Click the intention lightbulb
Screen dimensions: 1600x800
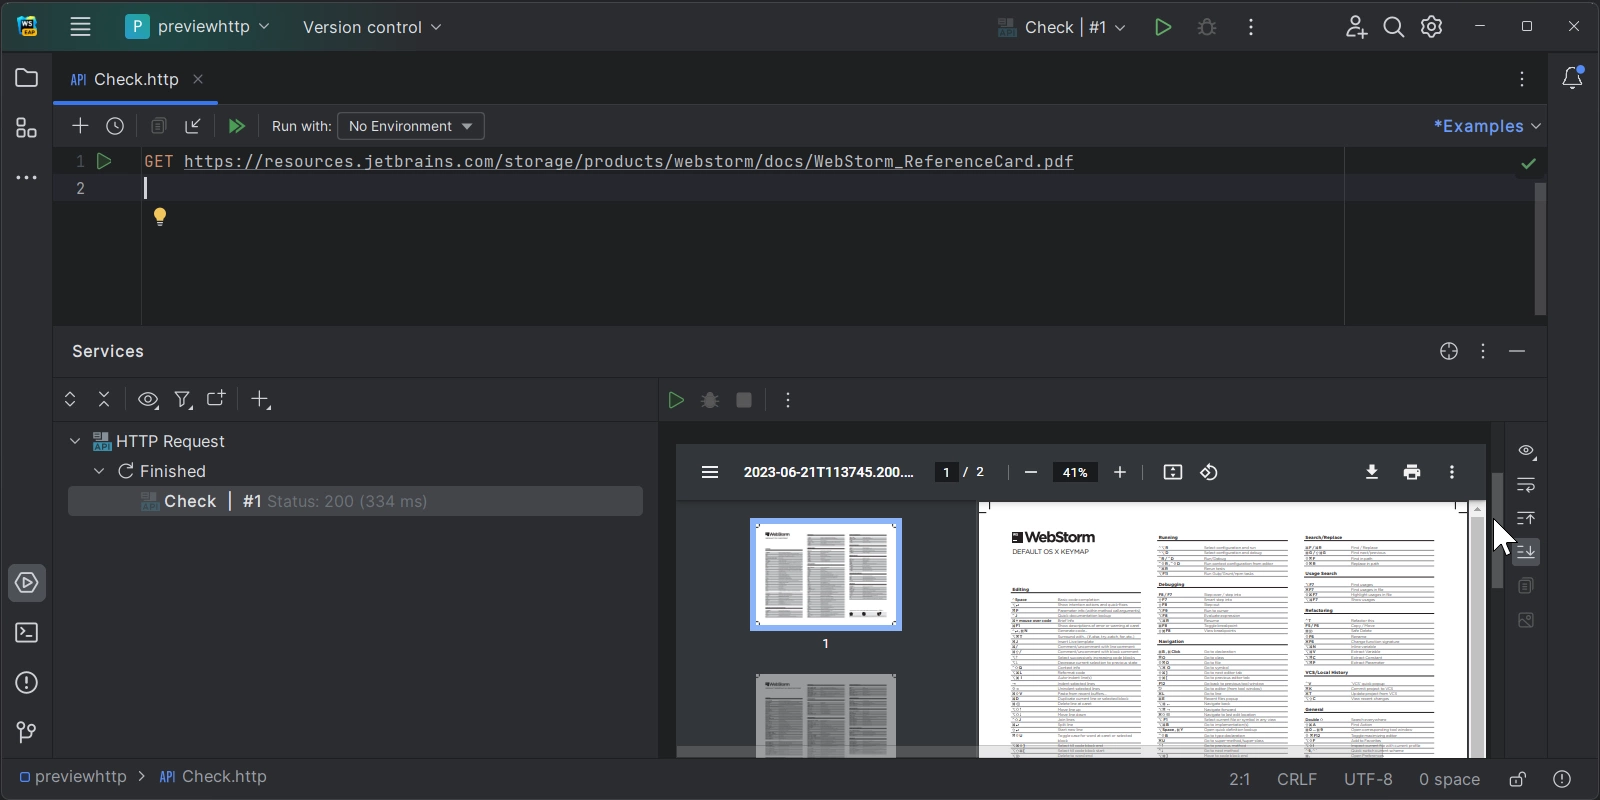(160, 217)
